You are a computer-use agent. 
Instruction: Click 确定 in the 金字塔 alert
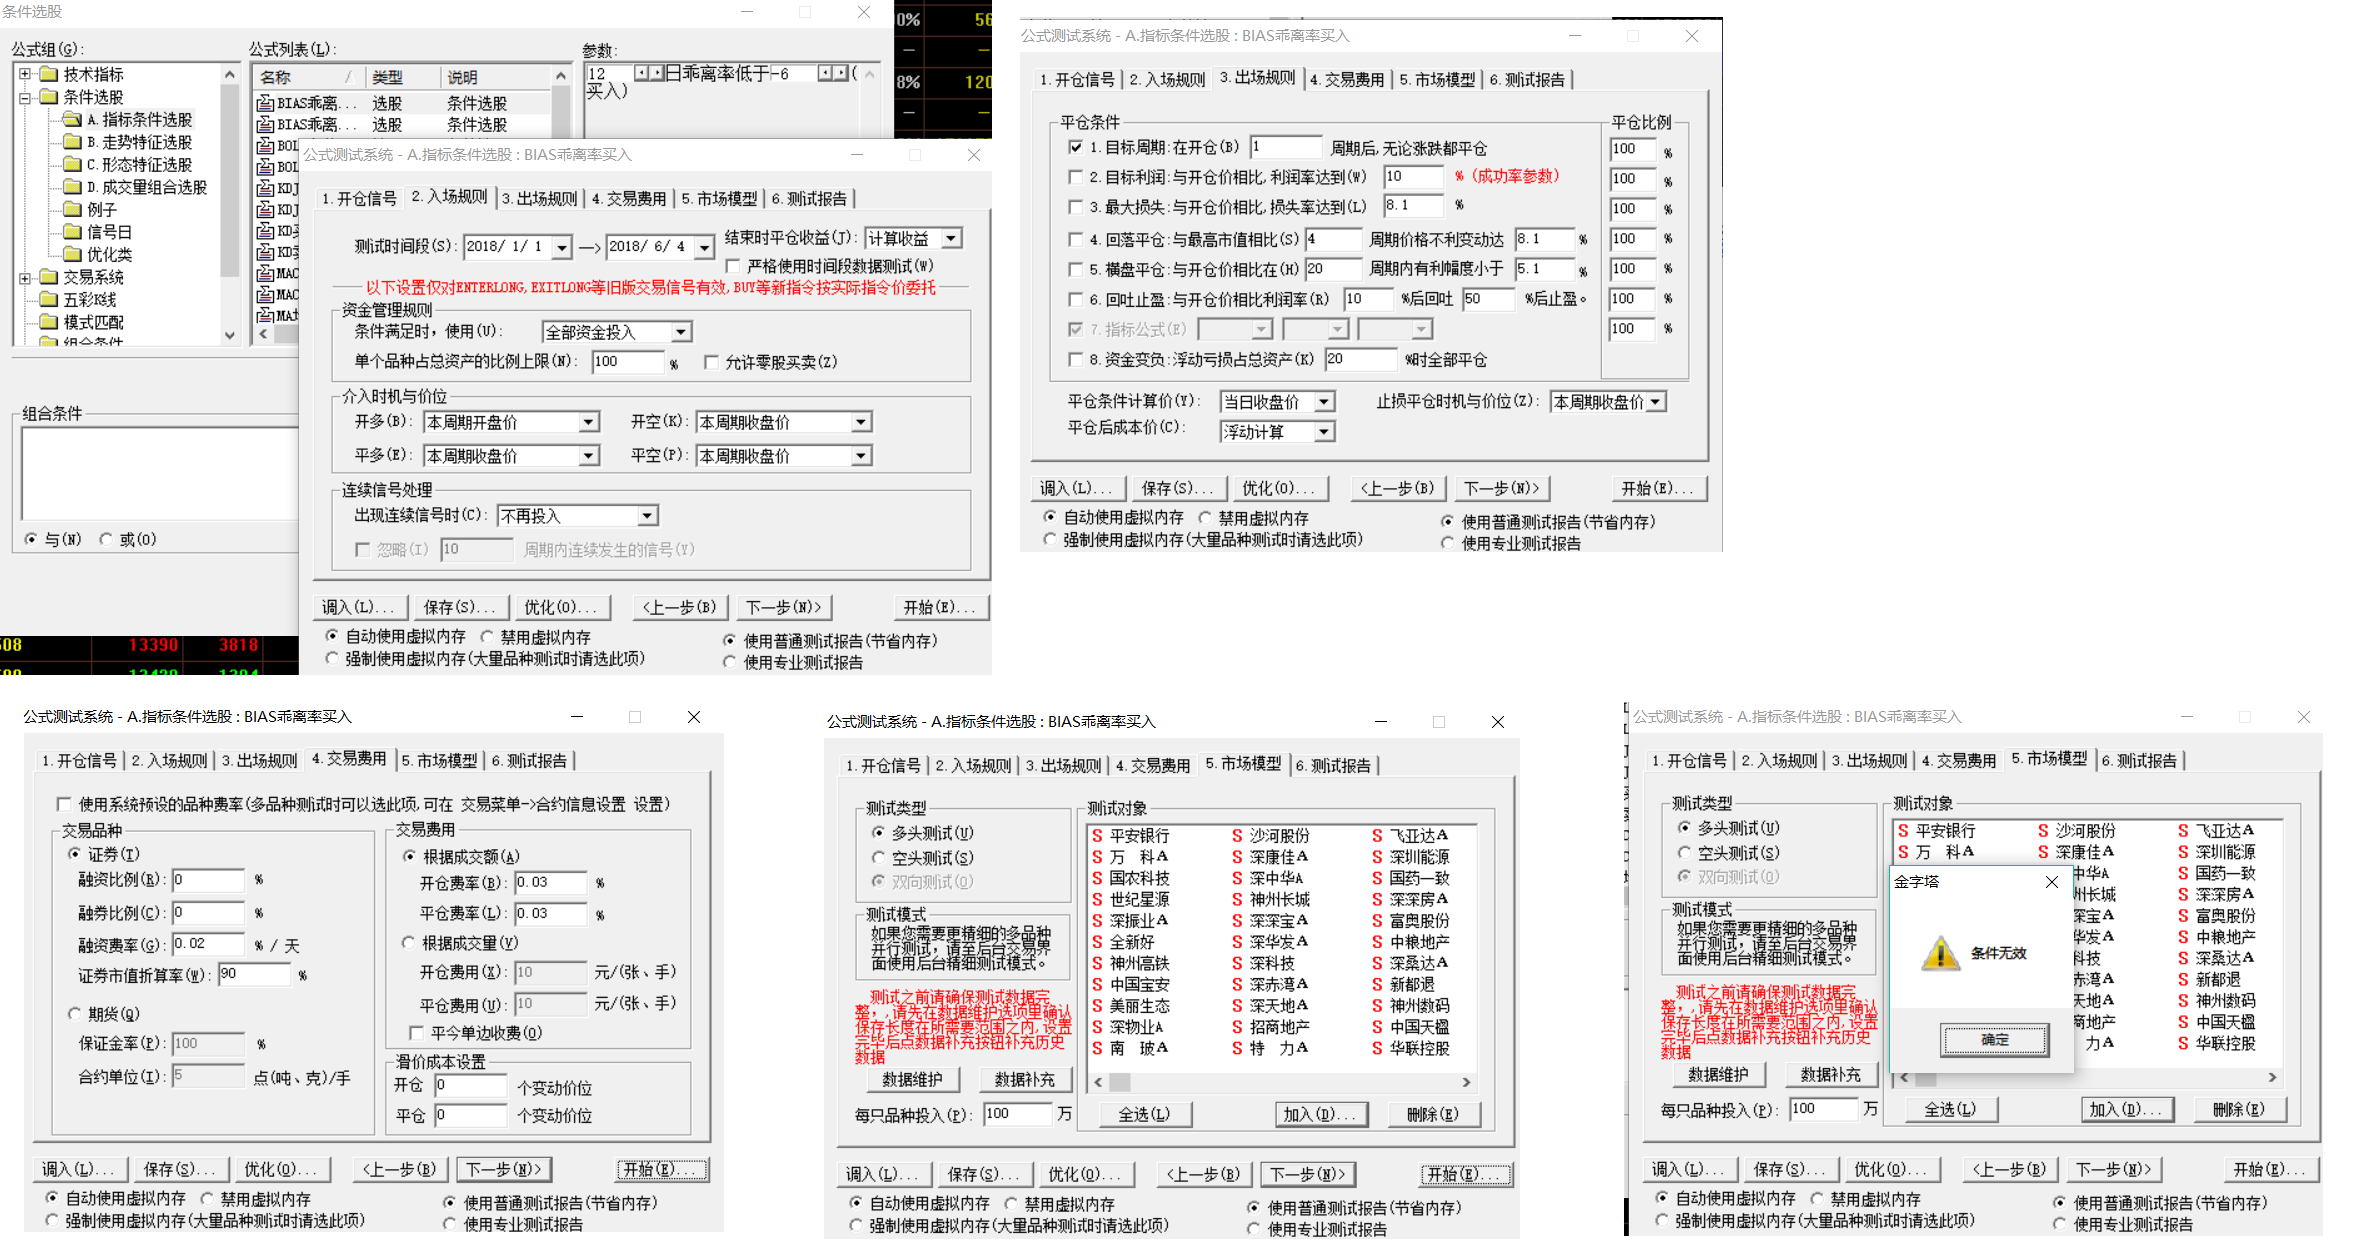click(1994, 1040)
